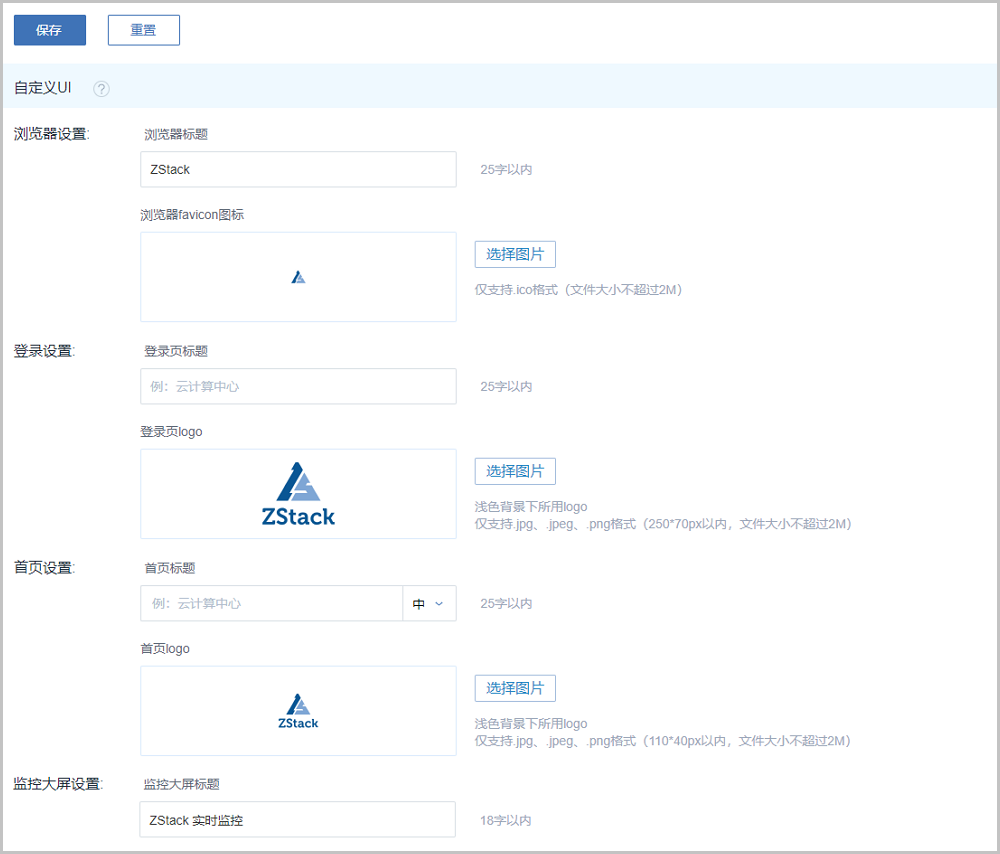1000x854 pixels.
Task: Click the 重置 reset button
Action: pos(143,30)
